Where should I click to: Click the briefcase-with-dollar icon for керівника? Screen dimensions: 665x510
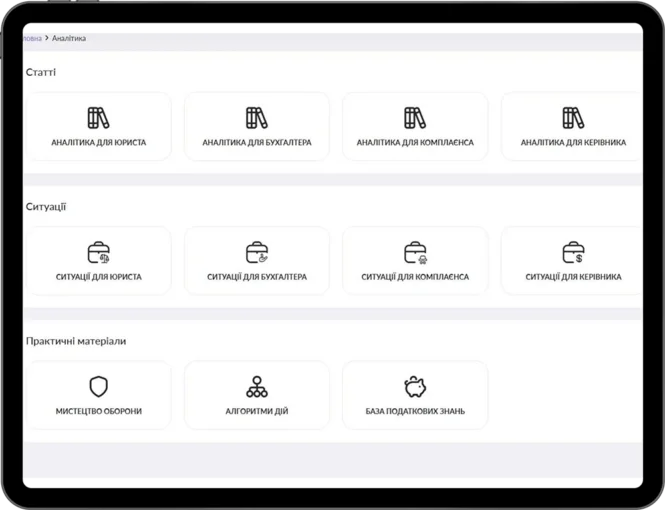[x=573, y=253]
